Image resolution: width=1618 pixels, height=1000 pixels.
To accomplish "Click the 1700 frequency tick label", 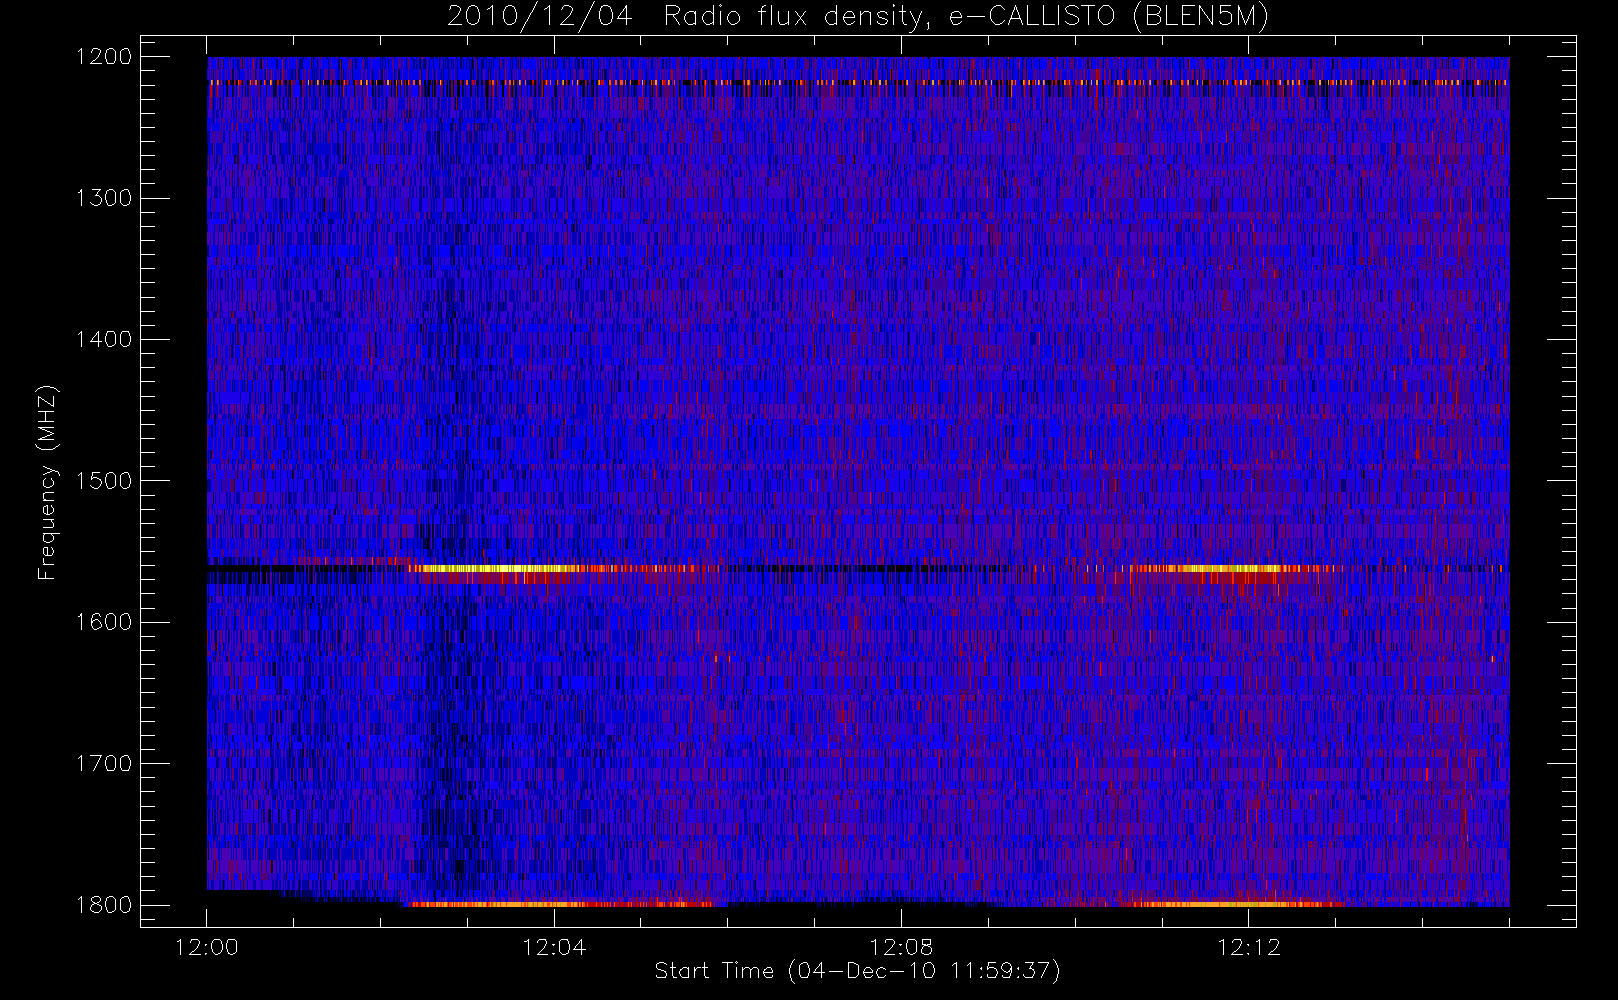I will (x=104, y=764).
